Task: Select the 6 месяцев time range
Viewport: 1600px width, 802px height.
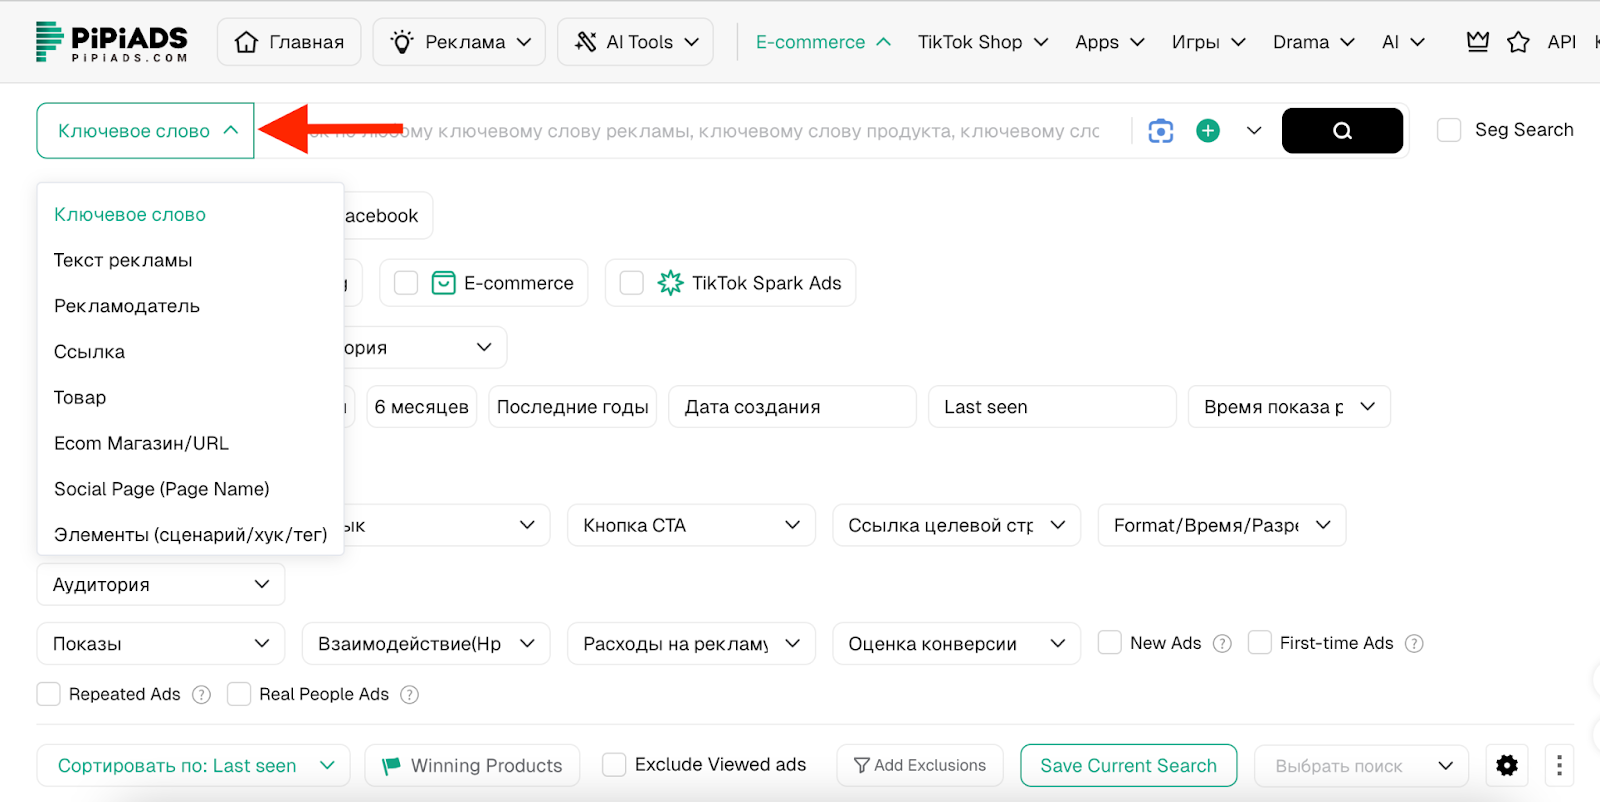Action: [x=421, y=407]
